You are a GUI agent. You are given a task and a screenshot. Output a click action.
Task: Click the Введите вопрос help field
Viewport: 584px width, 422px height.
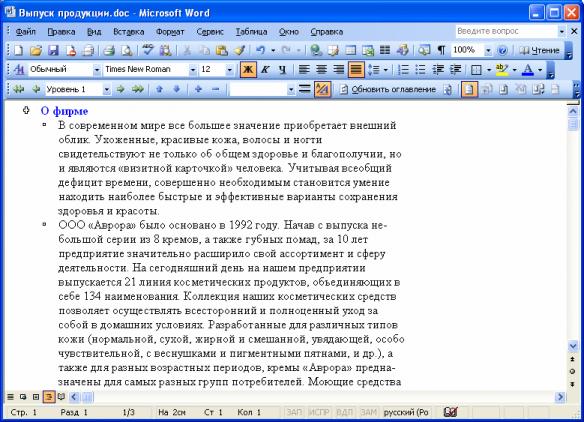tap(506, 31)
